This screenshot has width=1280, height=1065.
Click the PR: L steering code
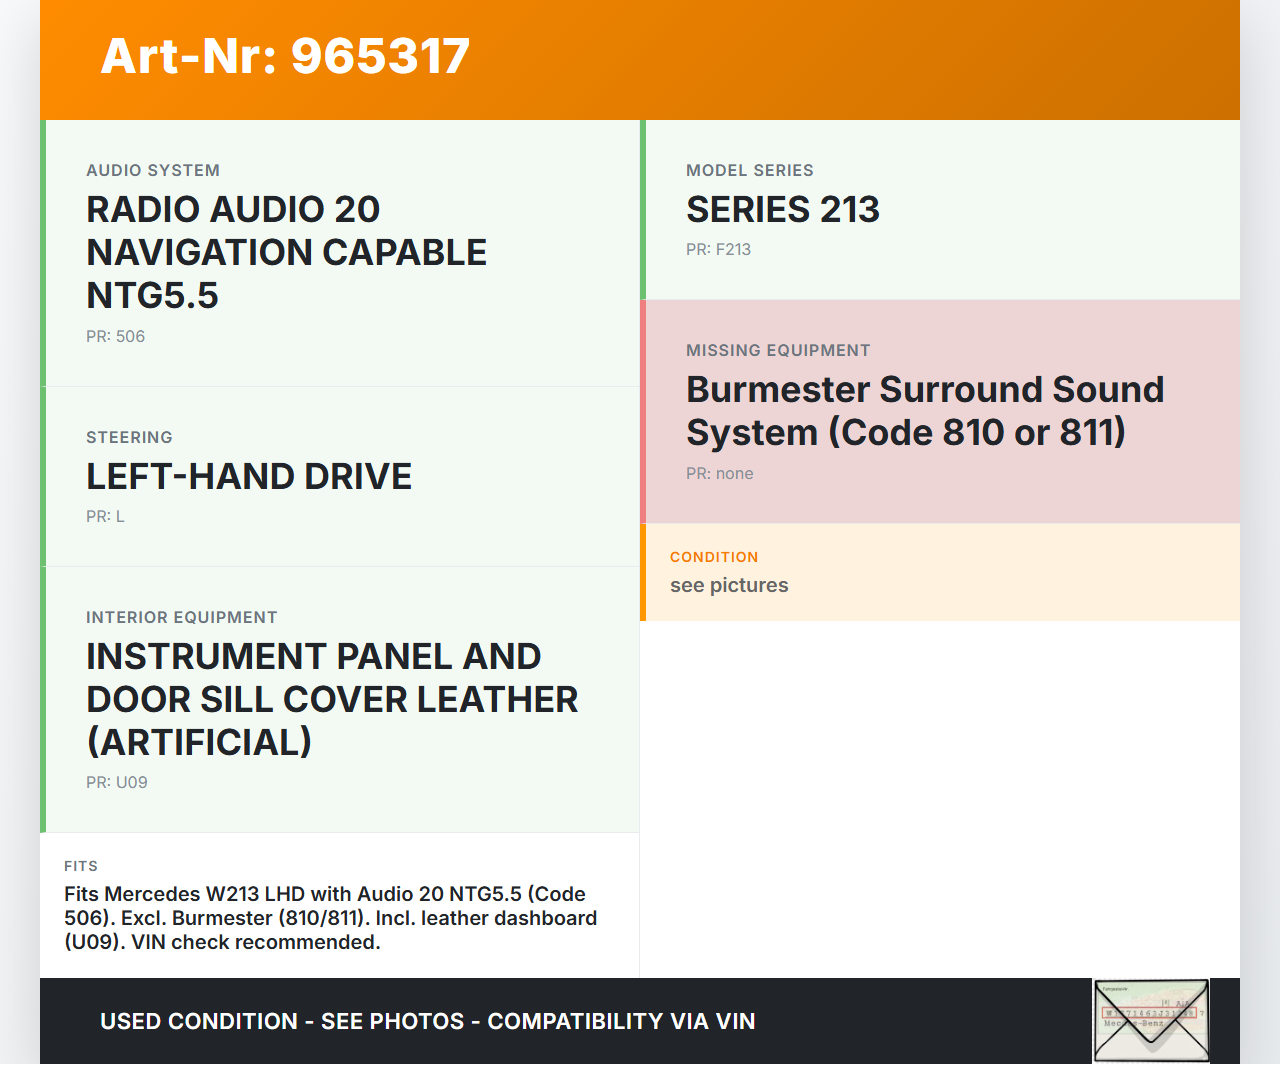tap(105, 517)
